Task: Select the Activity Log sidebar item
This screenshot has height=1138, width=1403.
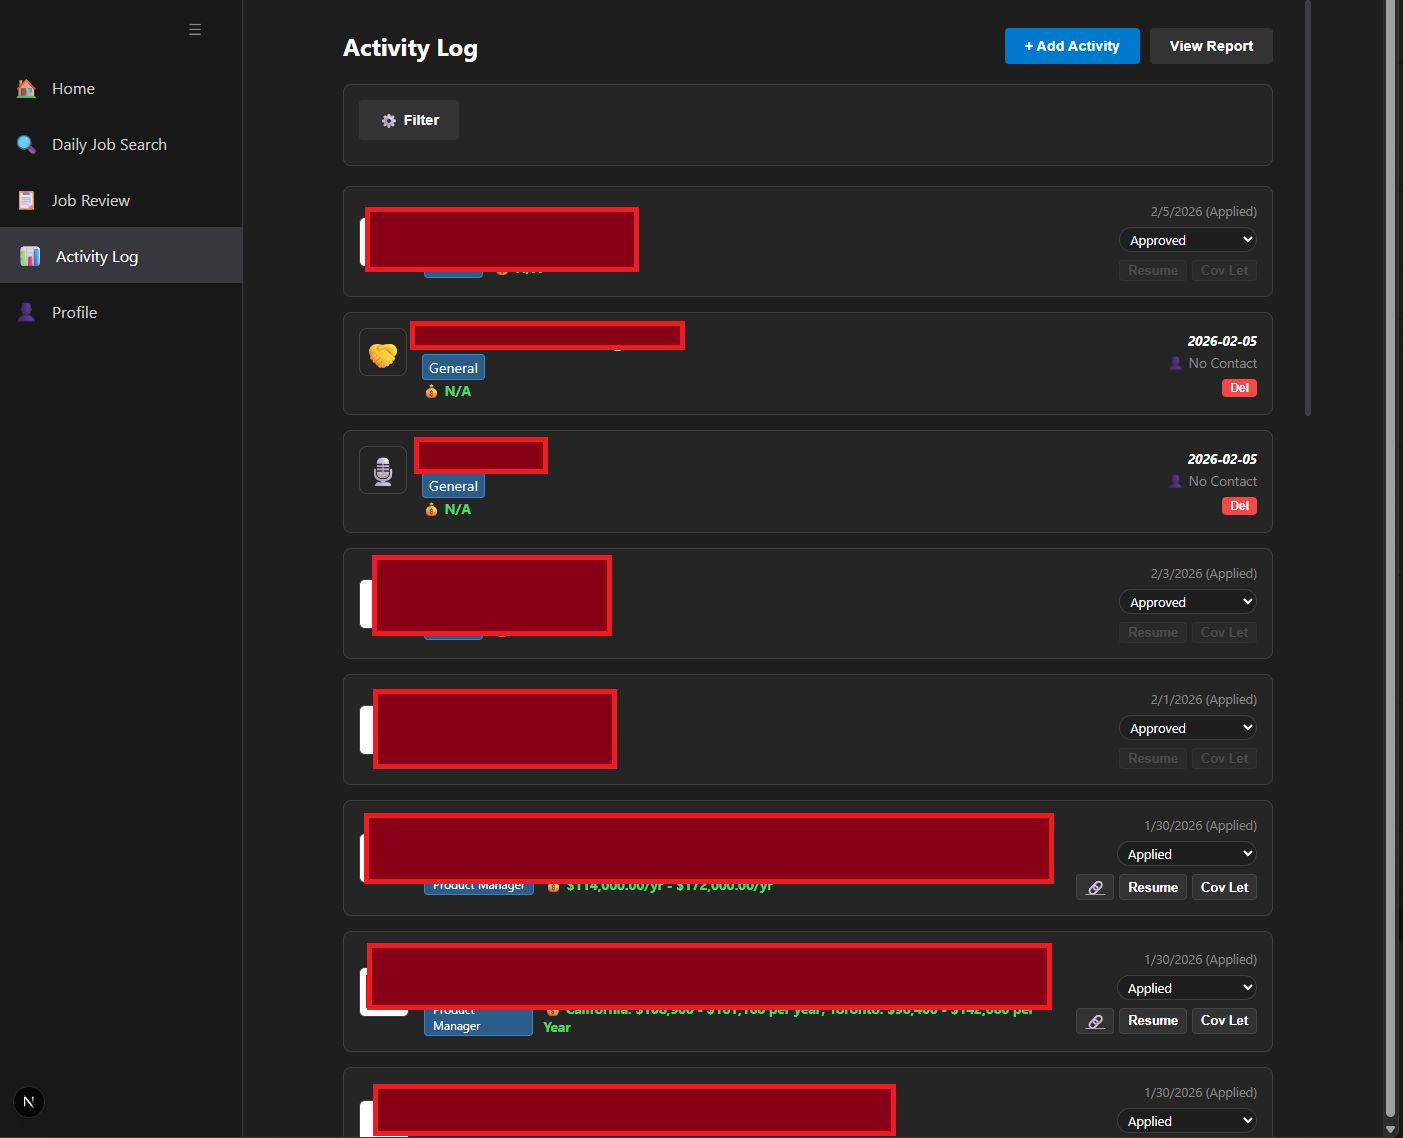Action: click(97, 257)
